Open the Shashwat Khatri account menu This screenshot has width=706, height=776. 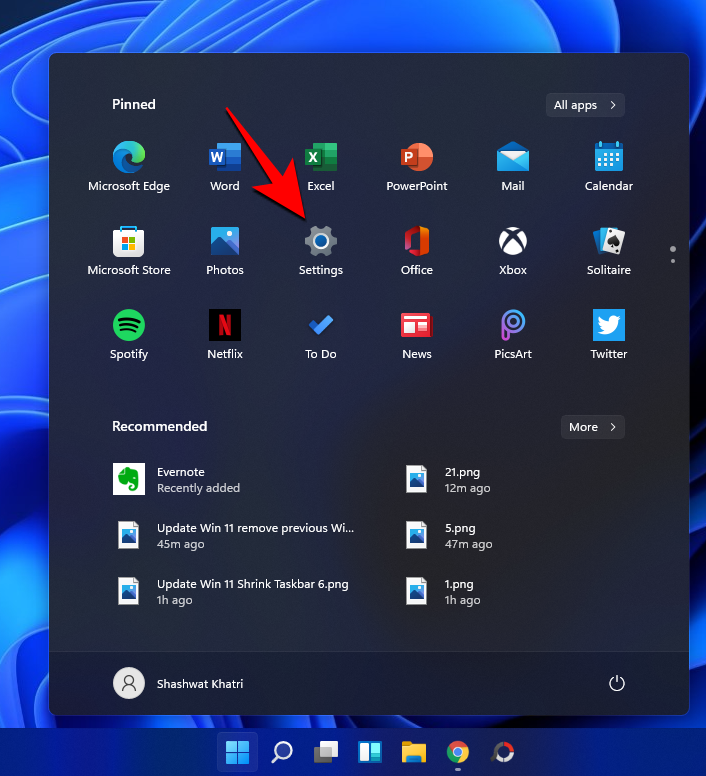180,683
